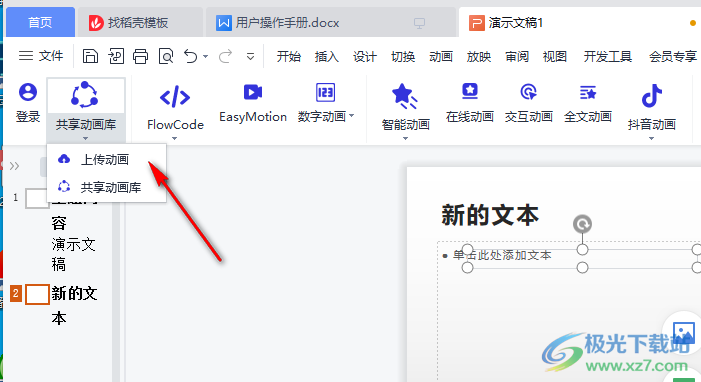Expand the 共享动画库 dropdown arrow
This screenshot has height=382, width=701.
pos(85,138)
